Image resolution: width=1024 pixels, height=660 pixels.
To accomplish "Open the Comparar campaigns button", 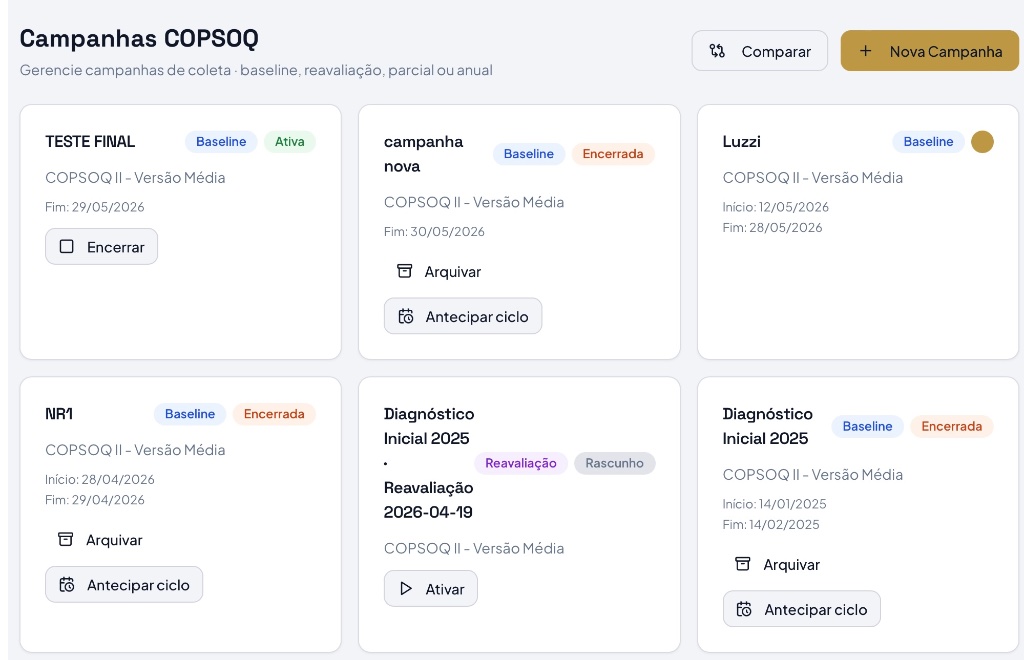I will [x=760, y=51].
